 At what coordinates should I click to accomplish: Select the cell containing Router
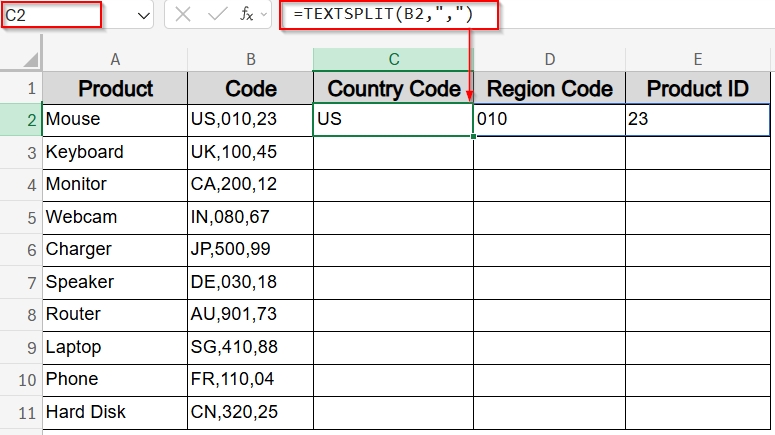[x=115, y=315]
